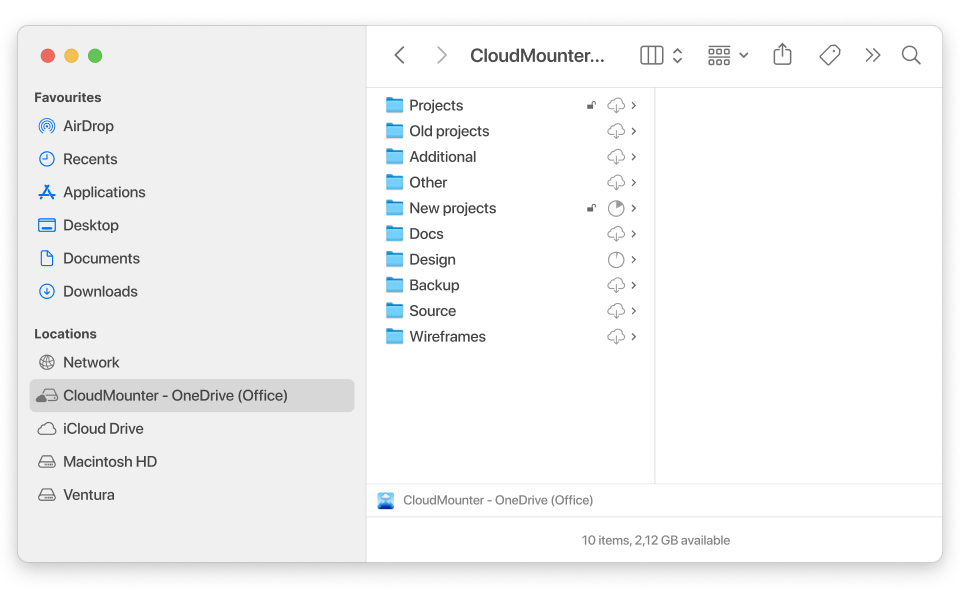Maximize the window with green button
The height and width of the screenshot is (596, 959).
point(95,56)
